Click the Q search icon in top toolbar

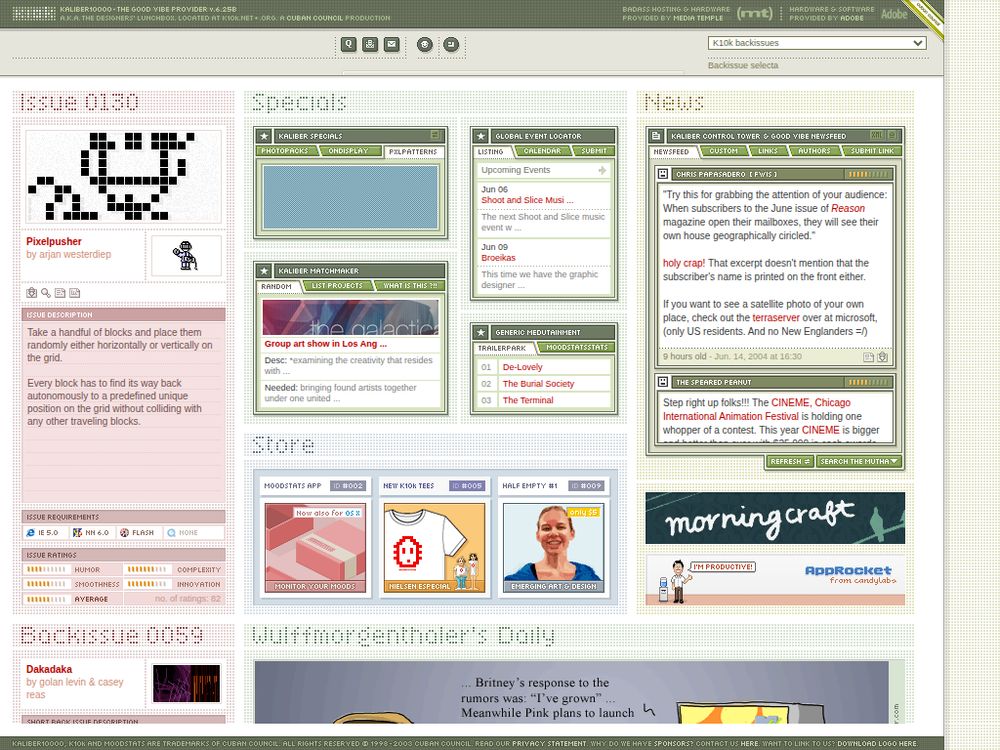pos(348,44)
